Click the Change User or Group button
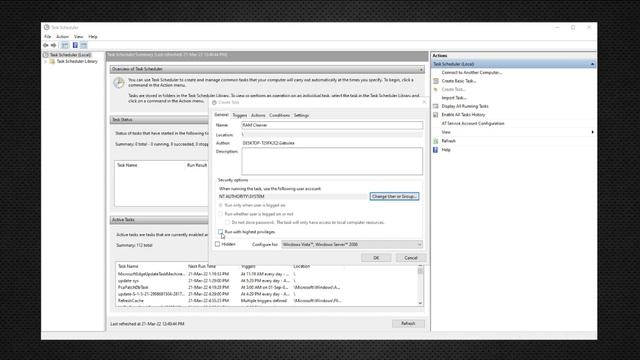The width and height of the screenshot is (640, 360). pyautogui.click(x=394, y=196)
